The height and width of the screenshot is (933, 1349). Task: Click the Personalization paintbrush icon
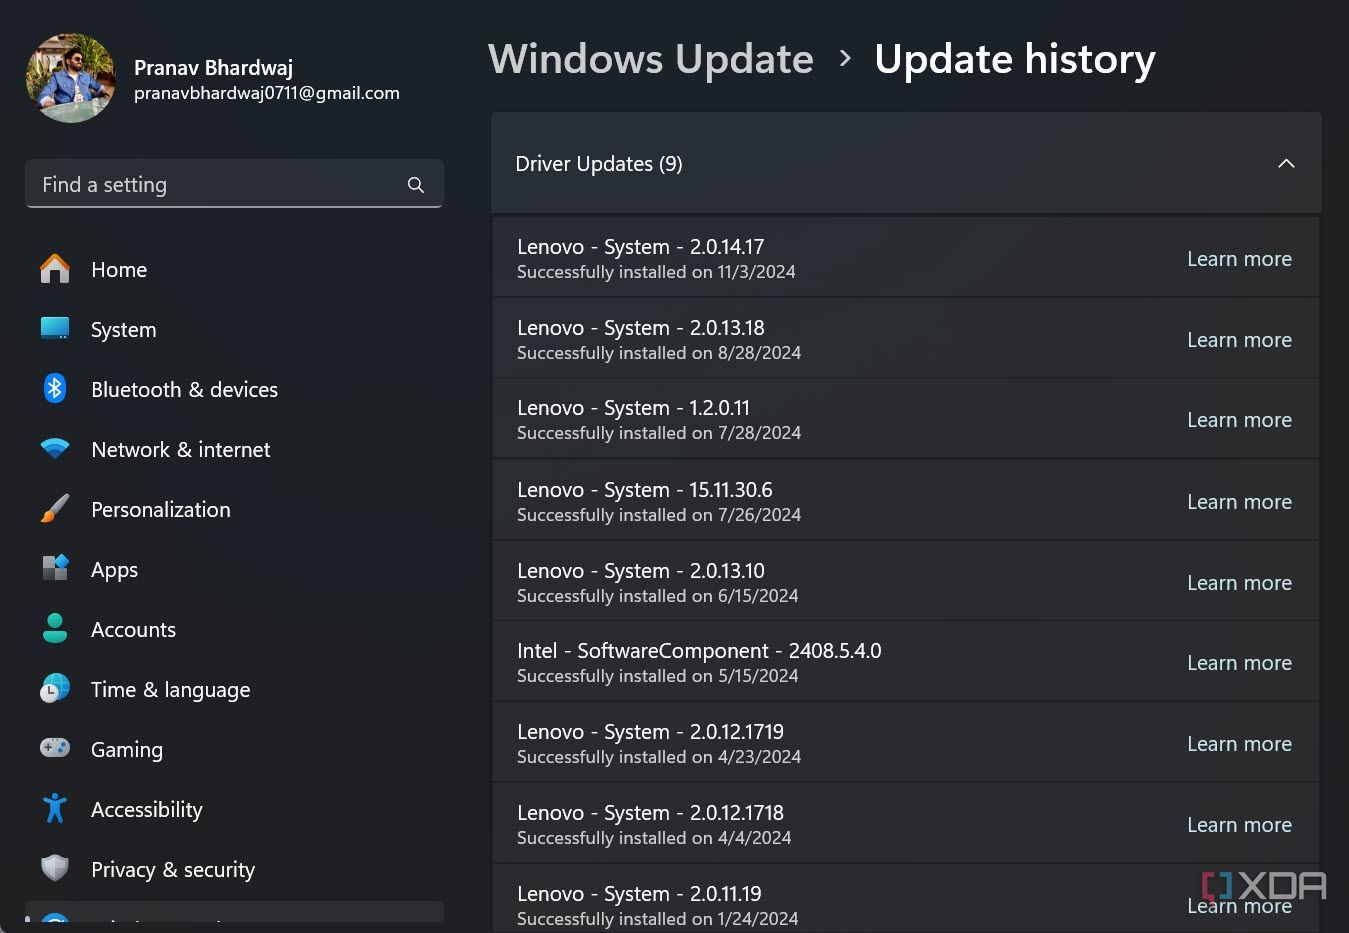[55, 509]
